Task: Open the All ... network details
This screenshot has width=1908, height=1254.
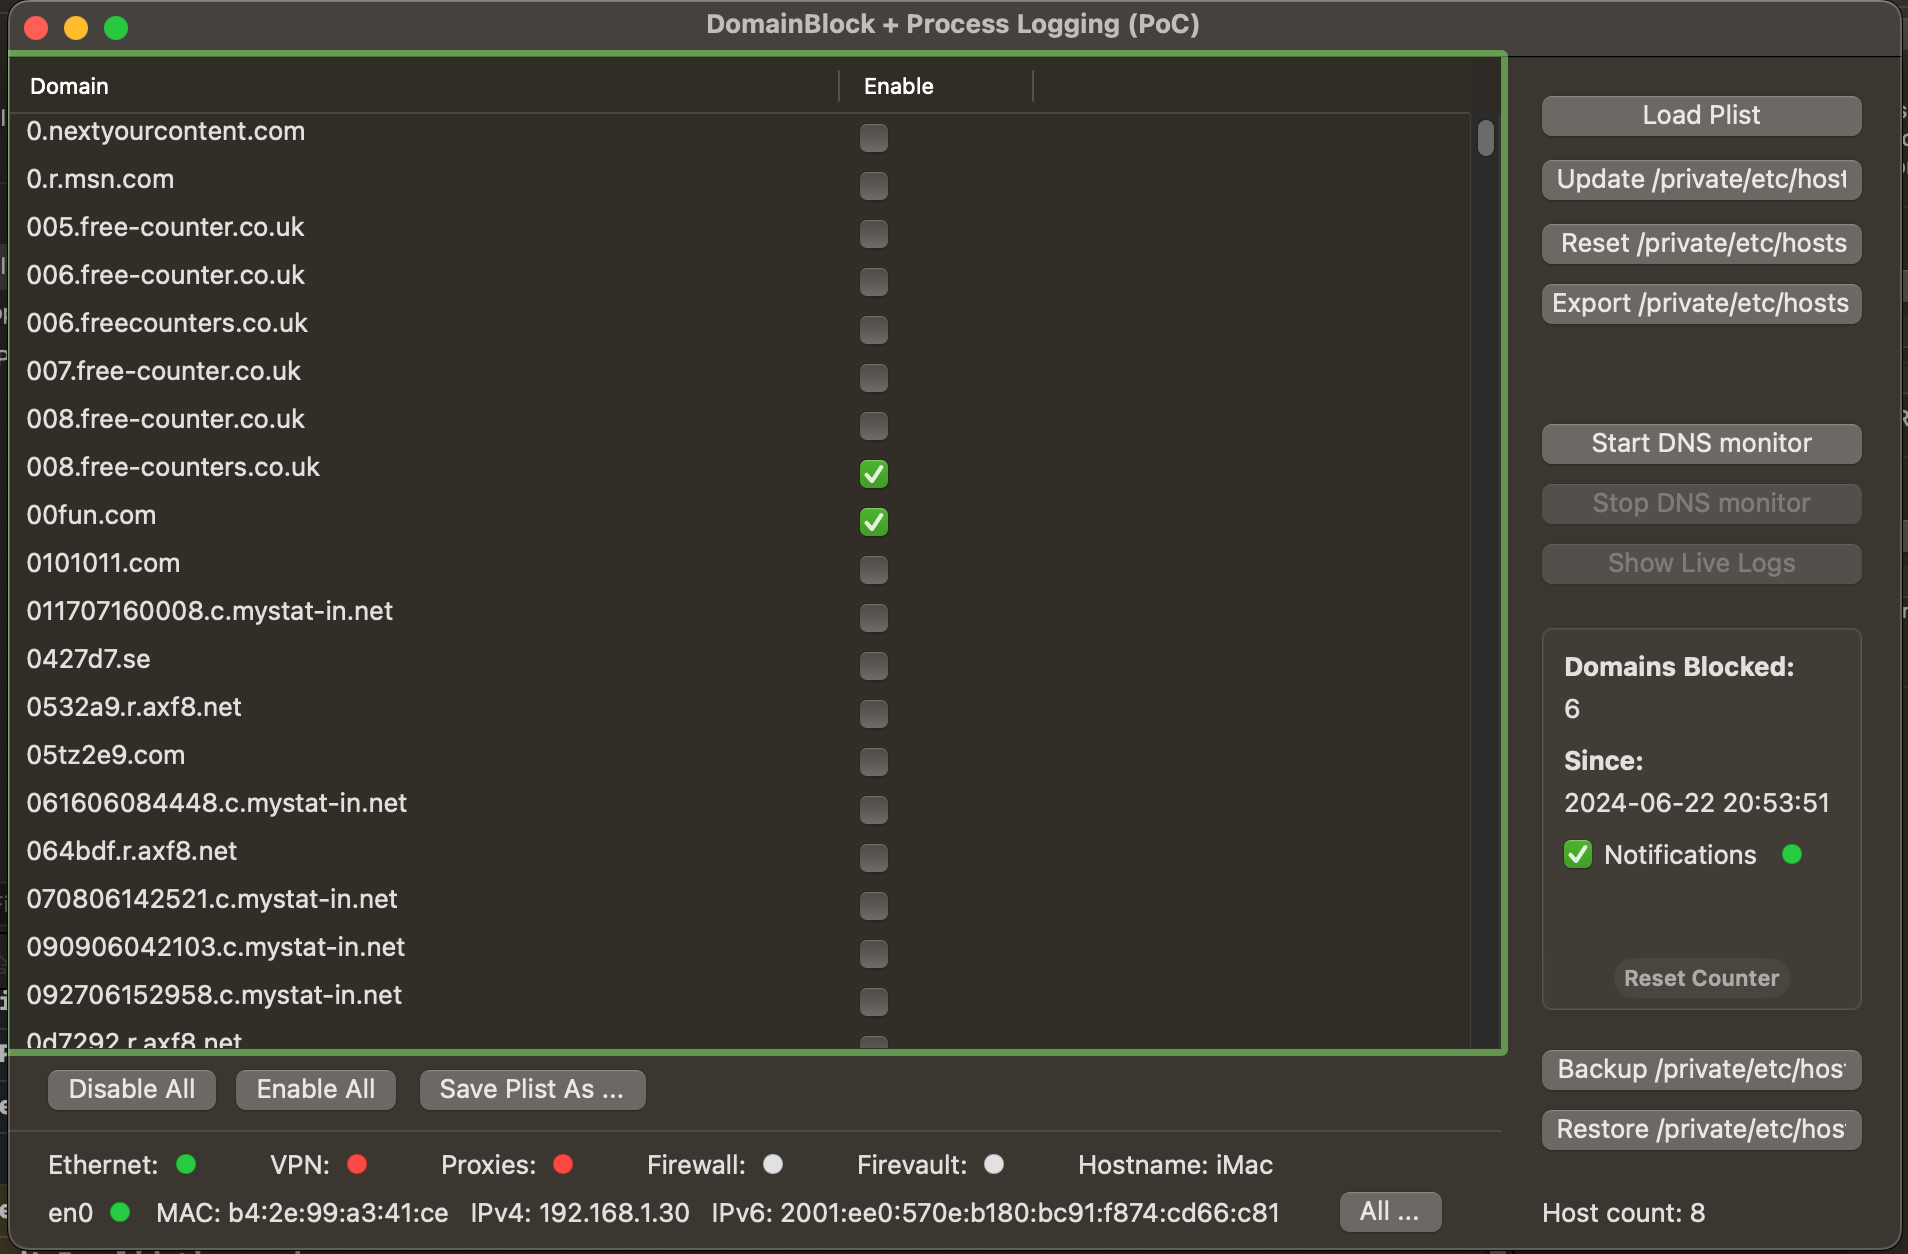Action: pyautogui.click(x=1390, y=1212)
